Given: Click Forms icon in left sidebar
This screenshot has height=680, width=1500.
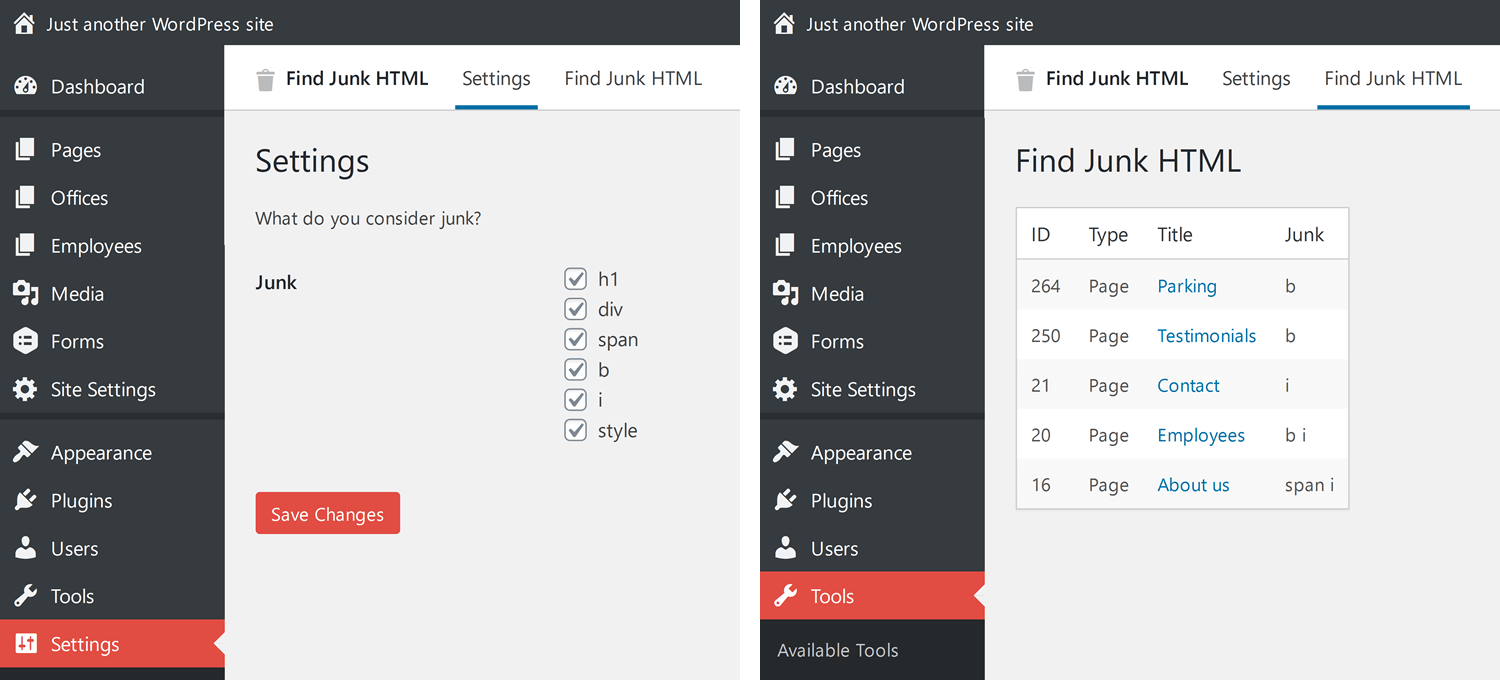Looking at the screenshot, I should 25,341.
